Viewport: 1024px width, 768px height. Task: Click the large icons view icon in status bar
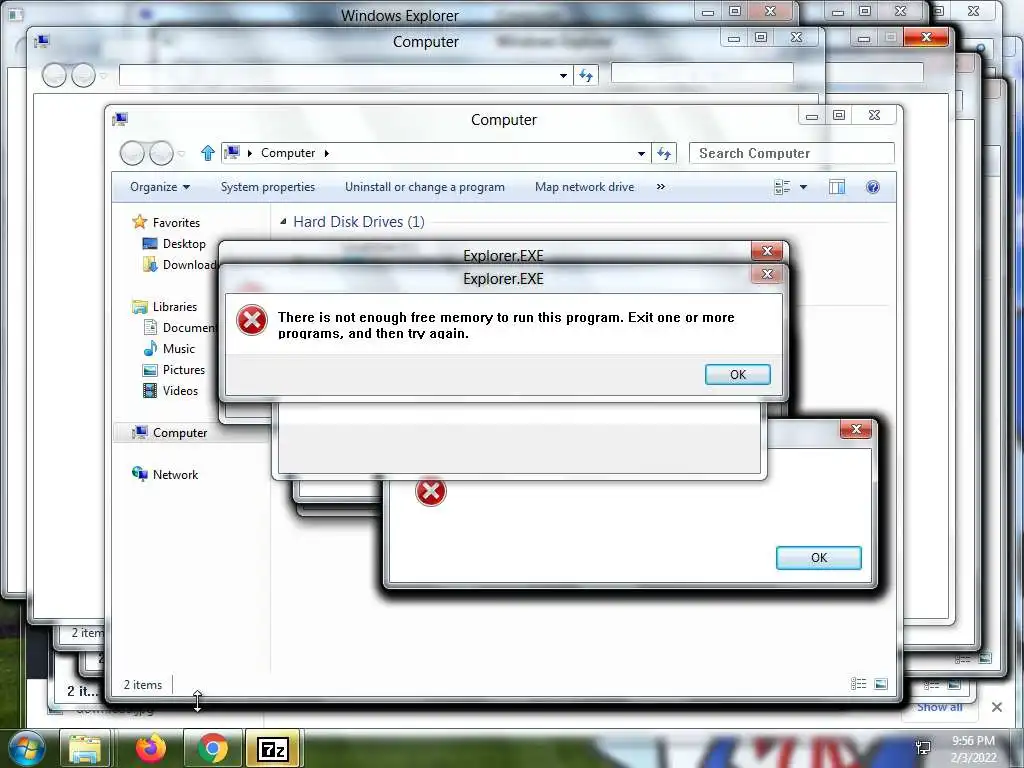[x=881, y=684]
